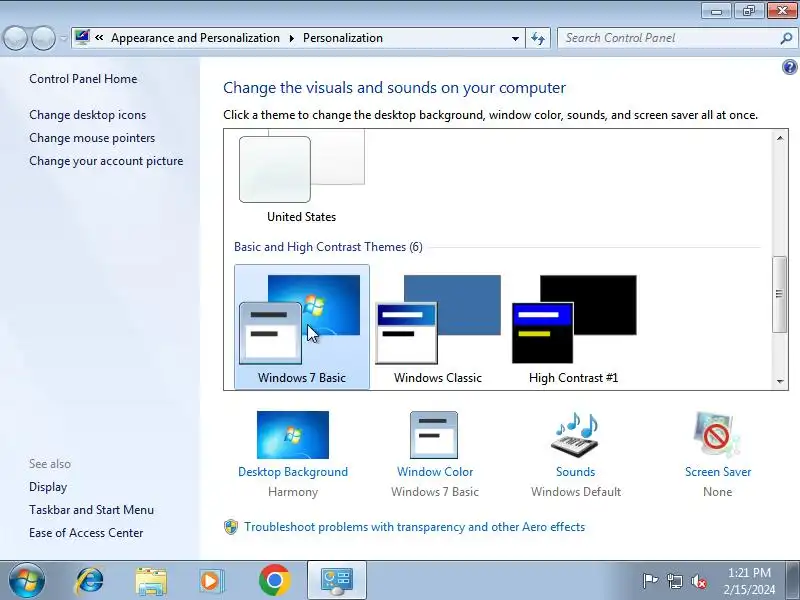This screenshot has height=600, width=800.
Task: Open Troubleshoot problems with transparency link
Action: [x=414, y=527]
